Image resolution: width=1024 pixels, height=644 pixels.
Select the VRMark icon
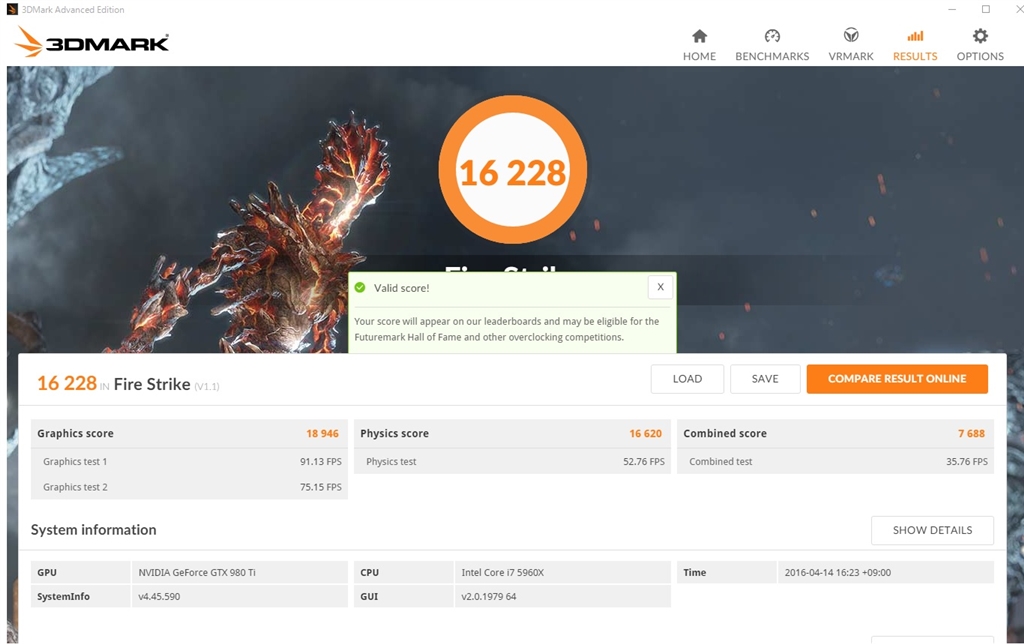(851, 36)
